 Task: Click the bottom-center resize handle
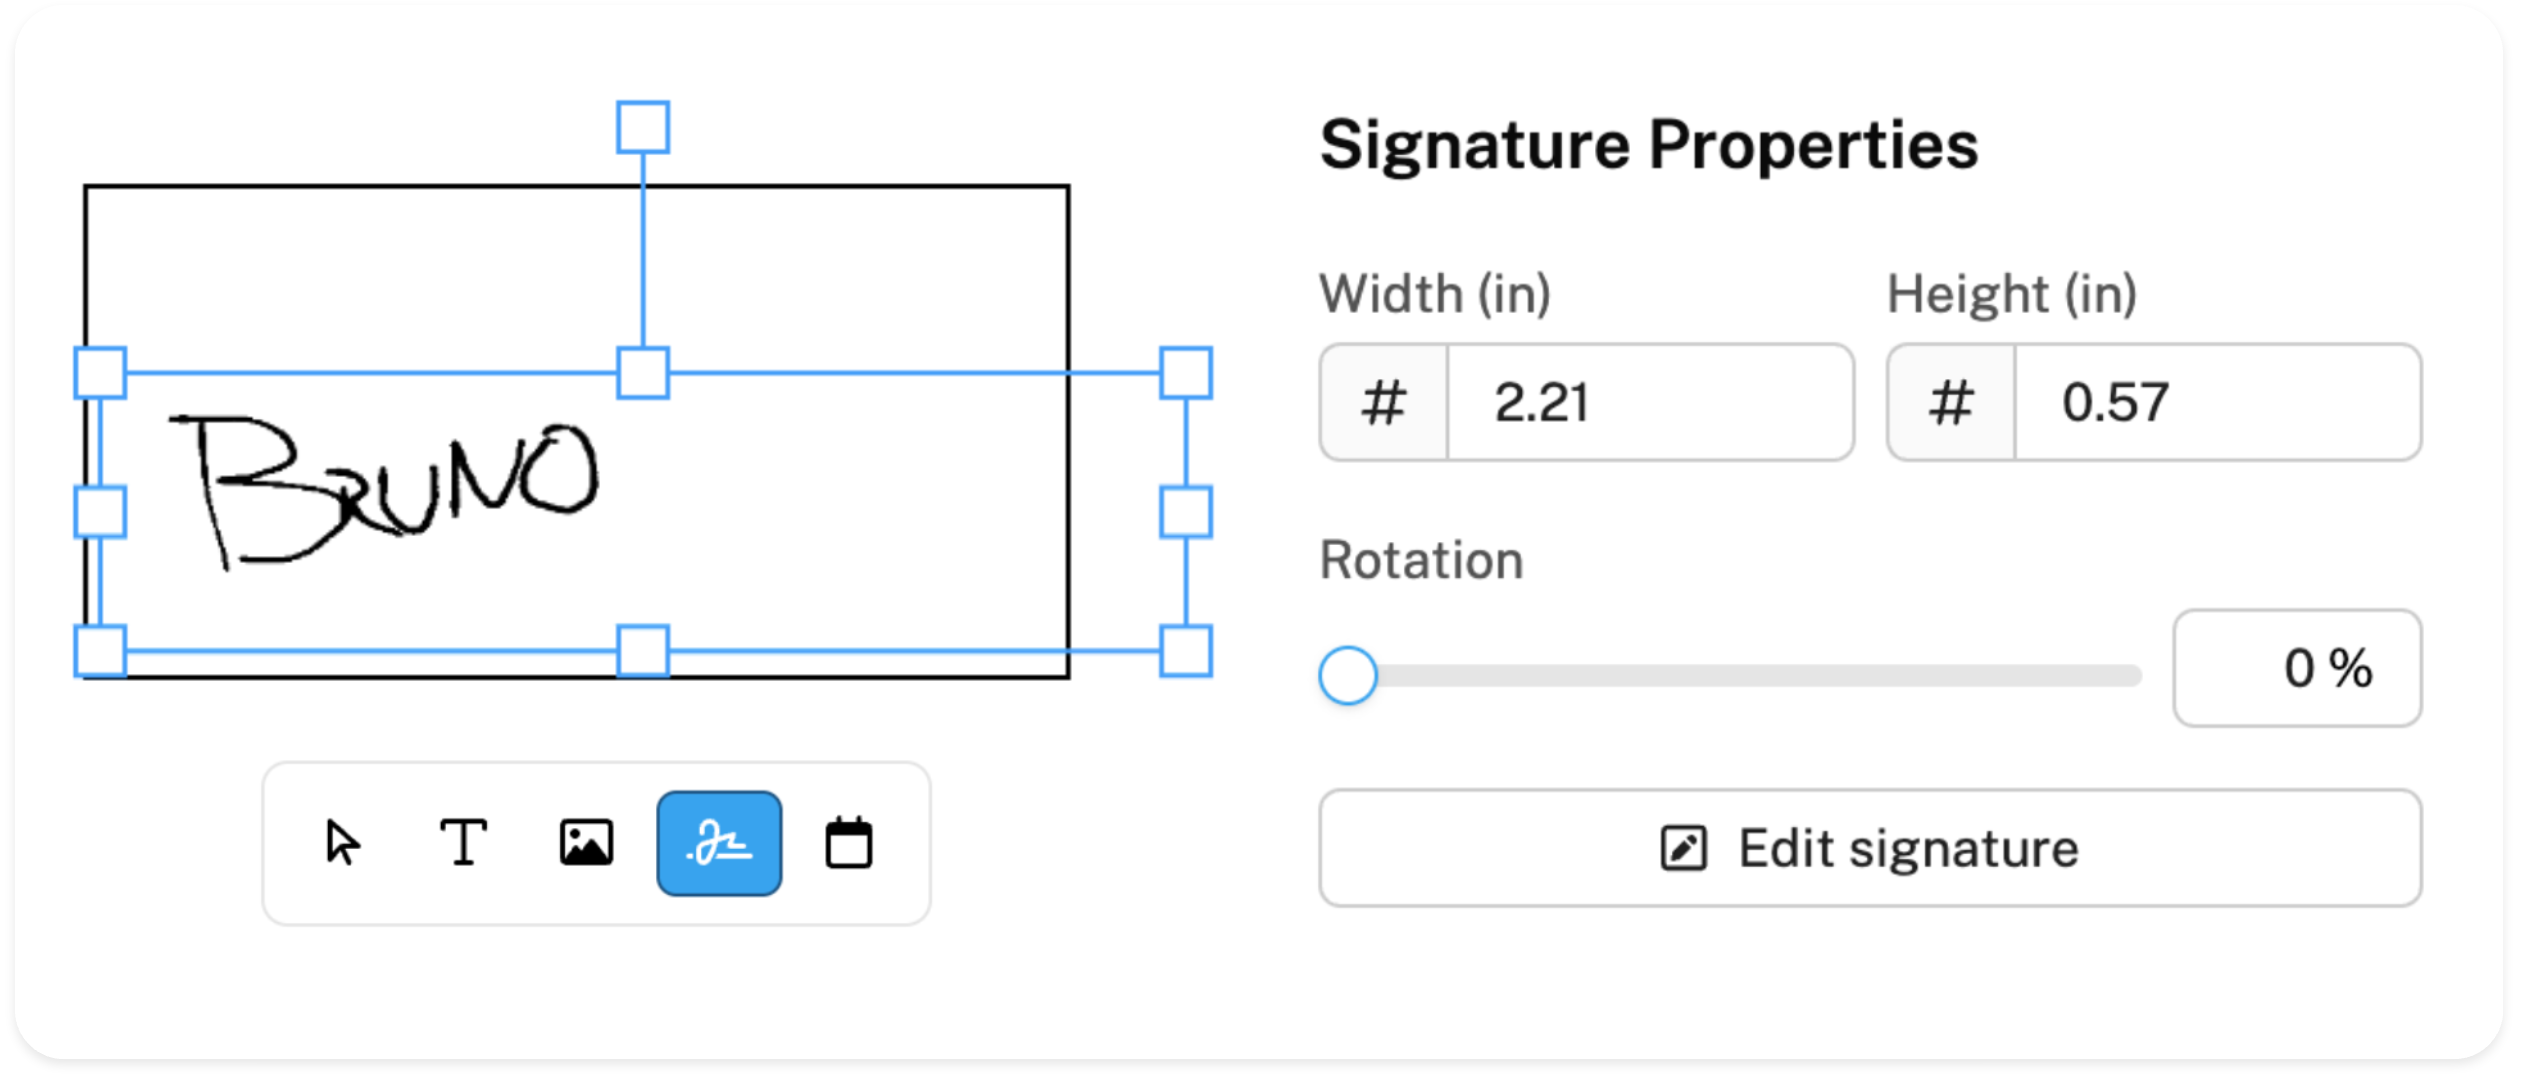[642, 651]
